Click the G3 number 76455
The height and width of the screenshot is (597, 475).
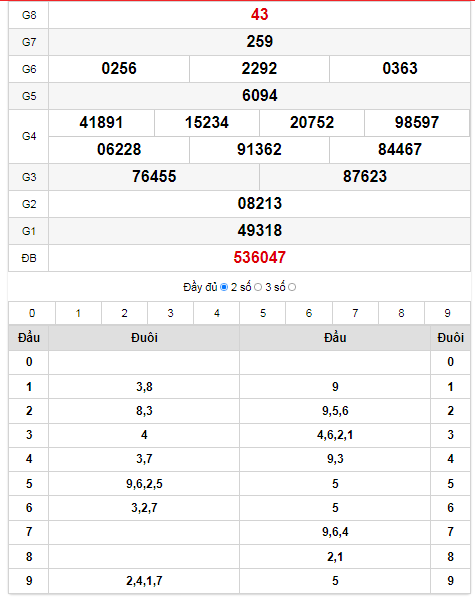coord(154,177)
